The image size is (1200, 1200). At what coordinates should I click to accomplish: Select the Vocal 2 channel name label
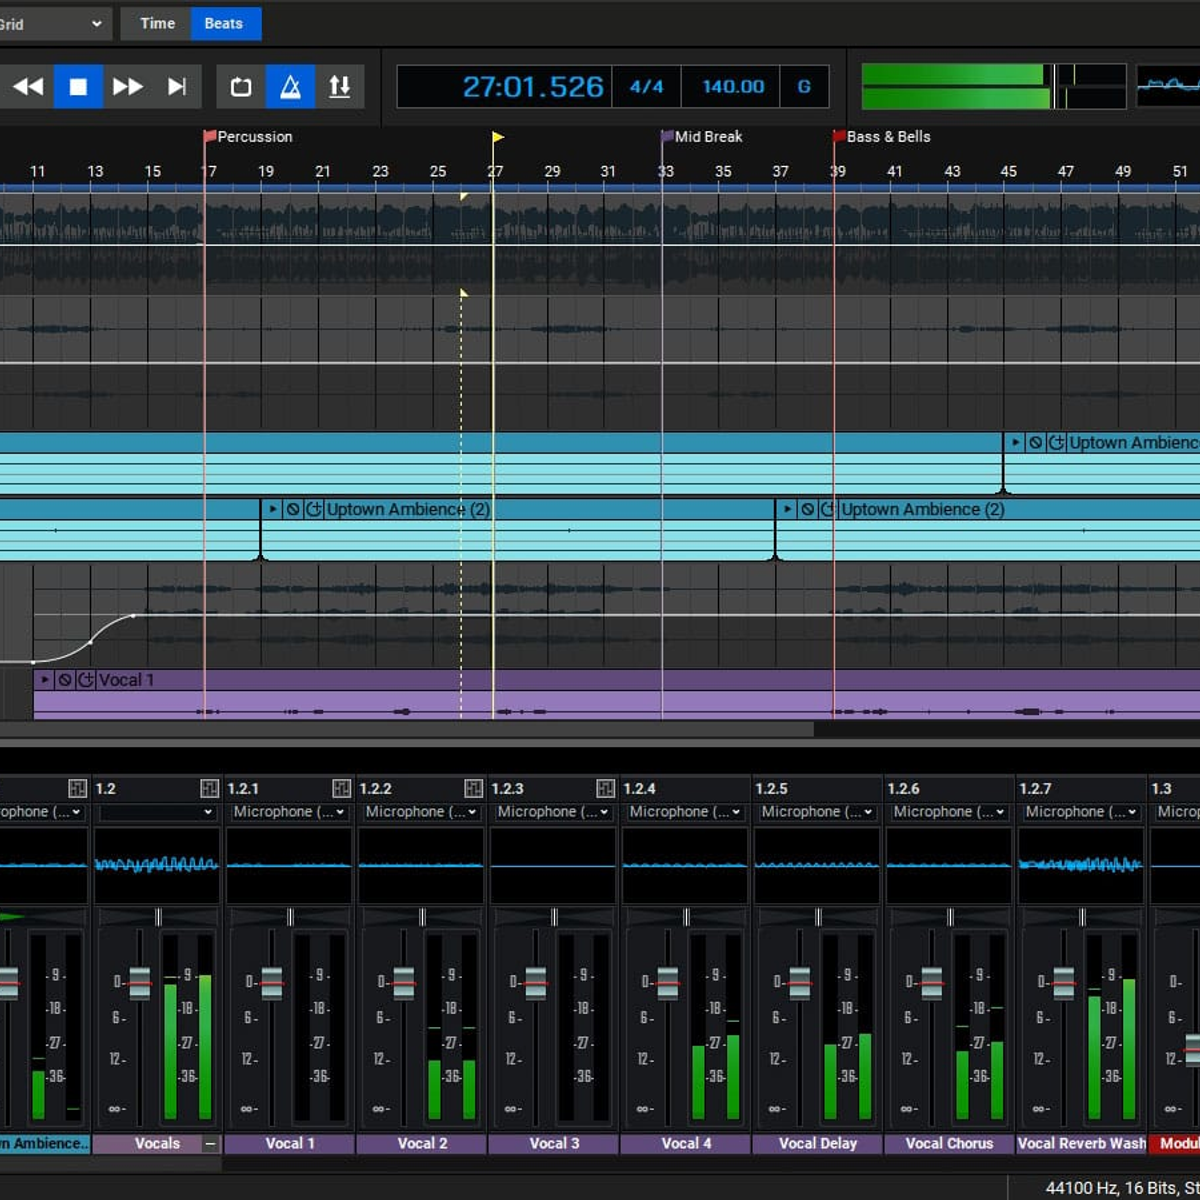coord(421,1143)
